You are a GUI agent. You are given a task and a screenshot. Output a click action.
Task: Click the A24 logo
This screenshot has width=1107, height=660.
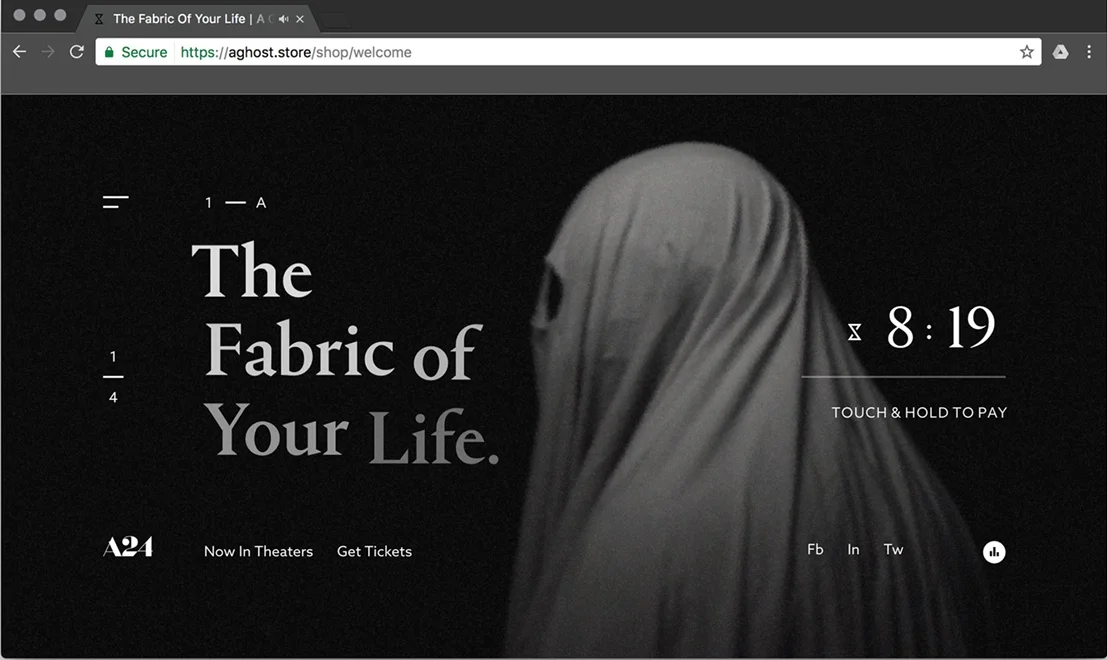pos(128,547)
